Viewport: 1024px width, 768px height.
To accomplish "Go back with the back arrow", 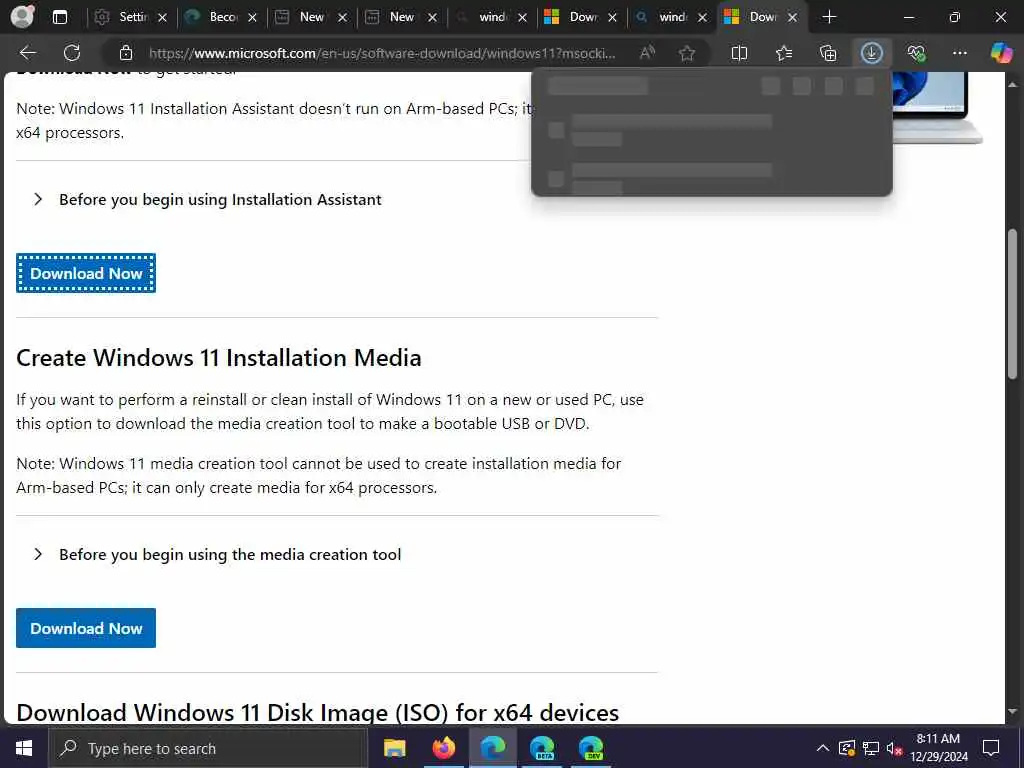I will click(27, 53).
